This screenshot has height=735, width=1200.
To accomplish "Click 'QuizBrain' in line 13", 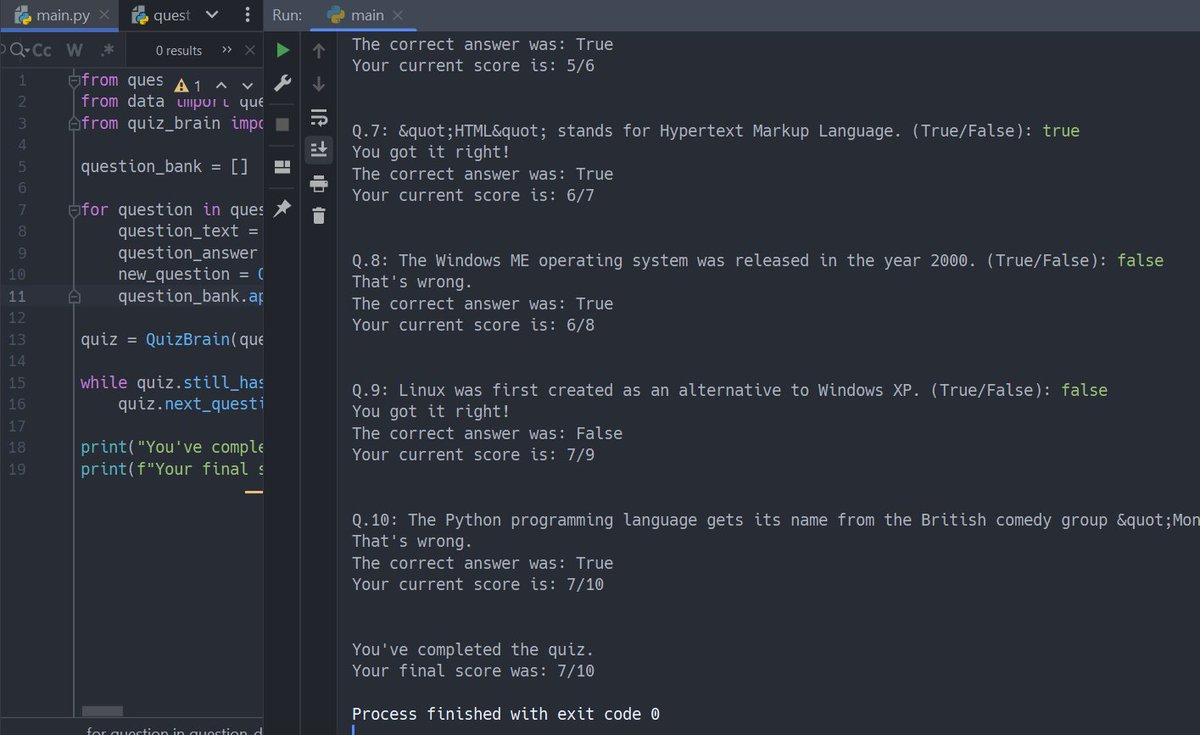I will pyautogui.click(x=186, y=340).
